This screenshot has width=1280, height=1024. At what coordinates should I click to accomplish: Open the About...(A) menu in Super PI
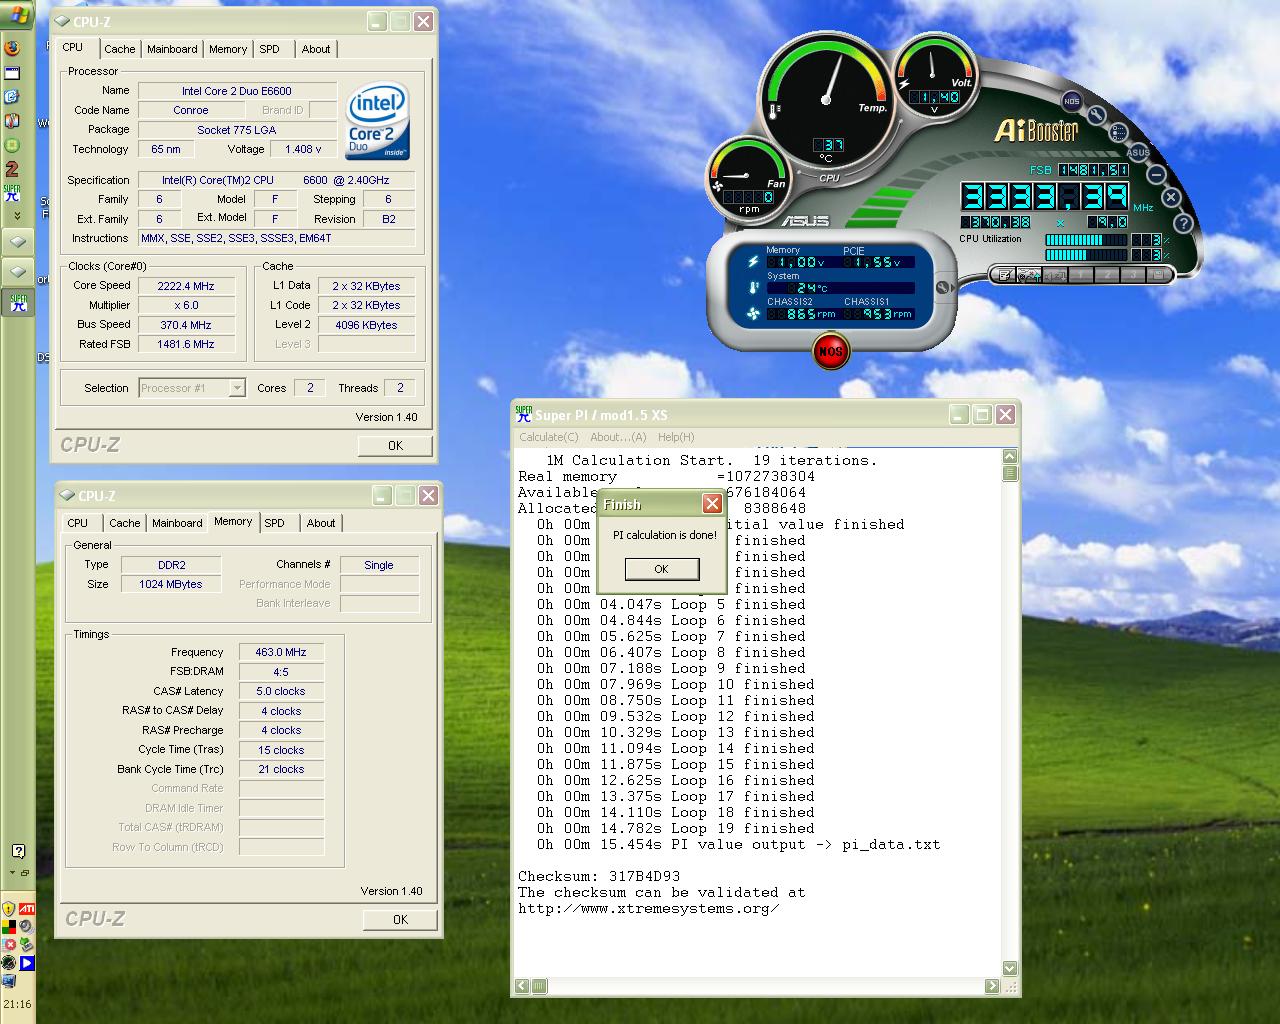(618, 437)
